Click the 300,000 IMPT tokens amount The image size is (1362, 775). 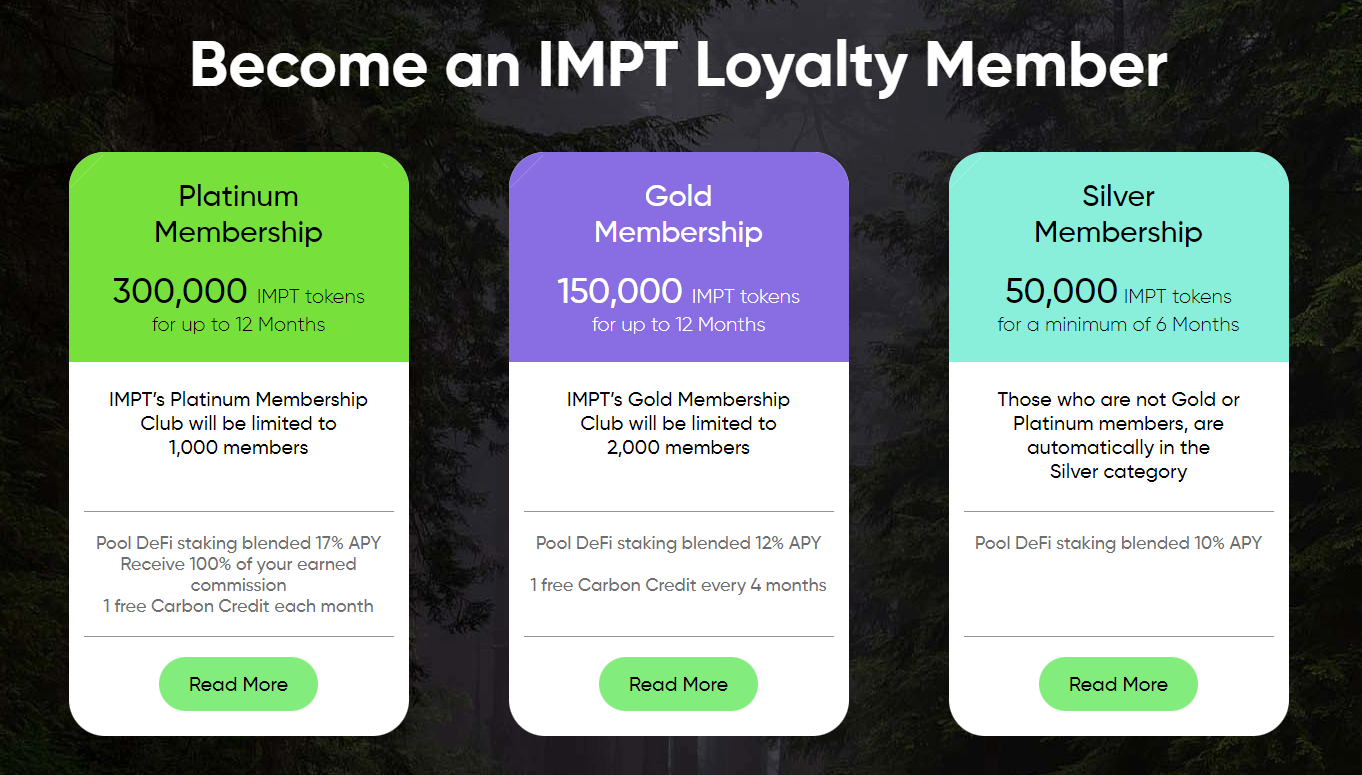[238, 292]
